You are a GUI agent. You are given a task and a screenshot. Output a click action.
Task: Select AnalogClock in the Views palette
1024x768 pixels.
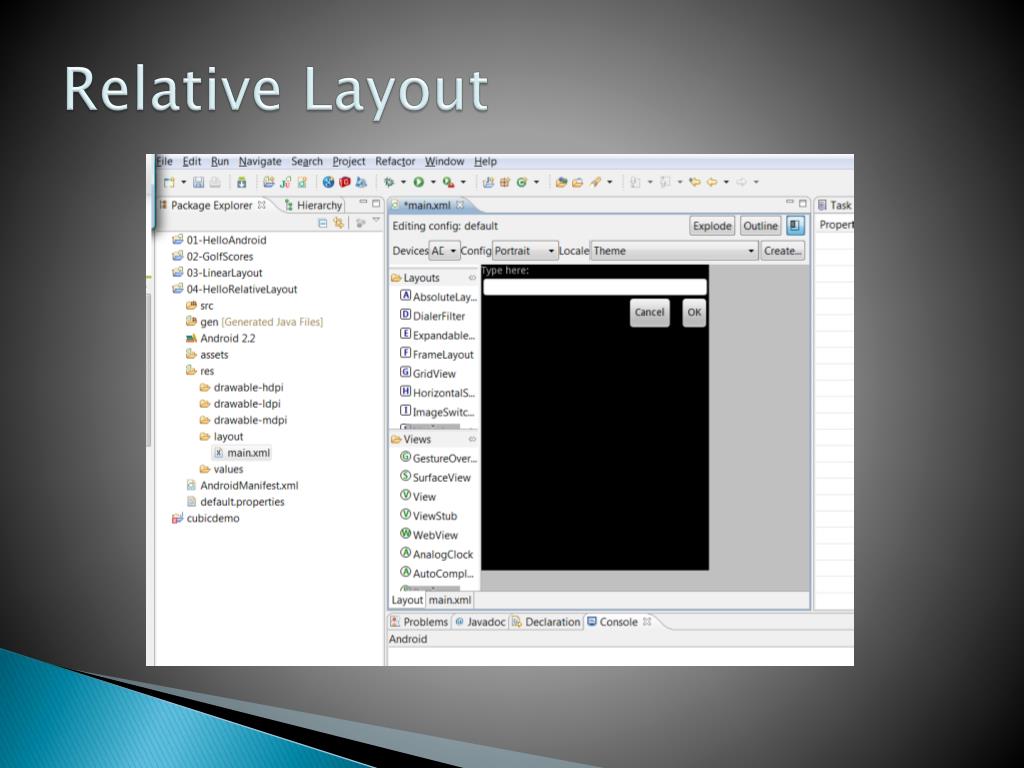point(443,554)
